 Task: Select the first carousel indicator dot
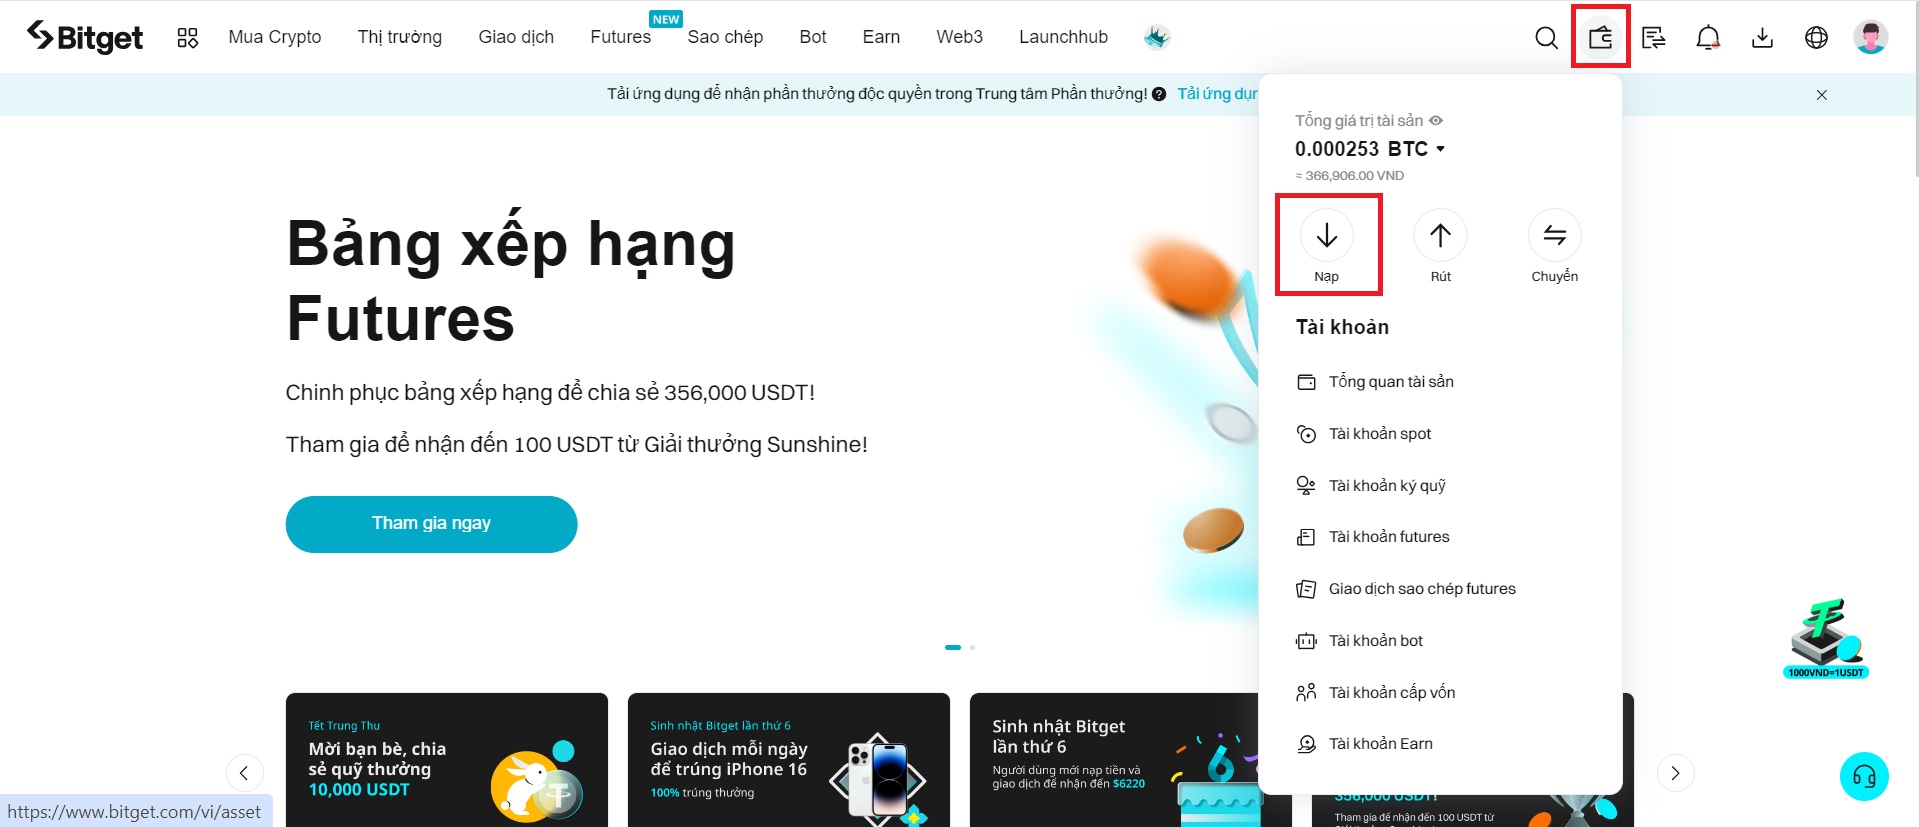pos(953,647)
